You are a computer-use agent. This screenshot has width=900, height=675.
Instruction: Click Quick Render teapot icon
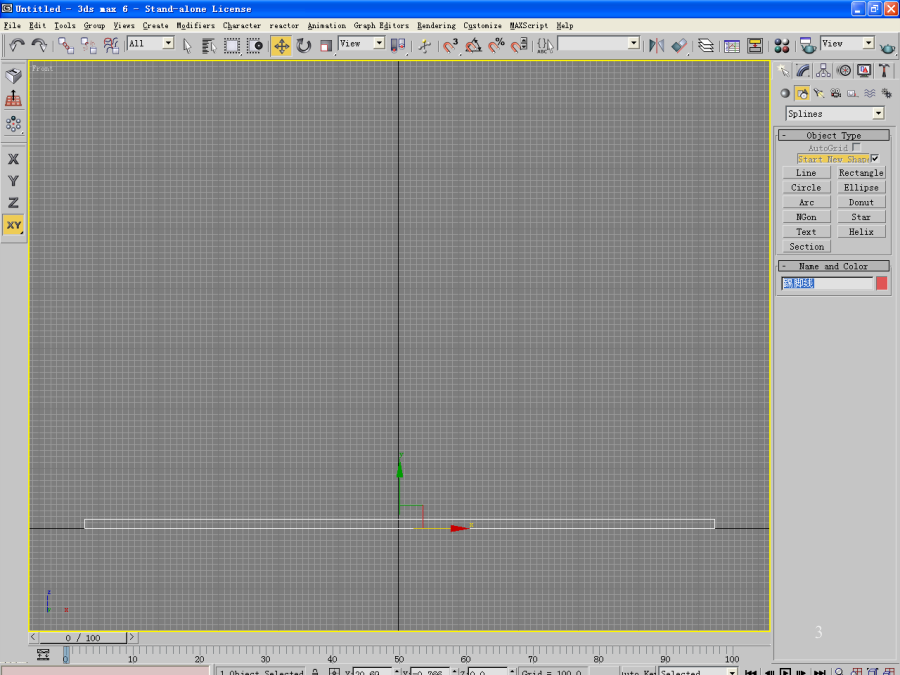887,46
